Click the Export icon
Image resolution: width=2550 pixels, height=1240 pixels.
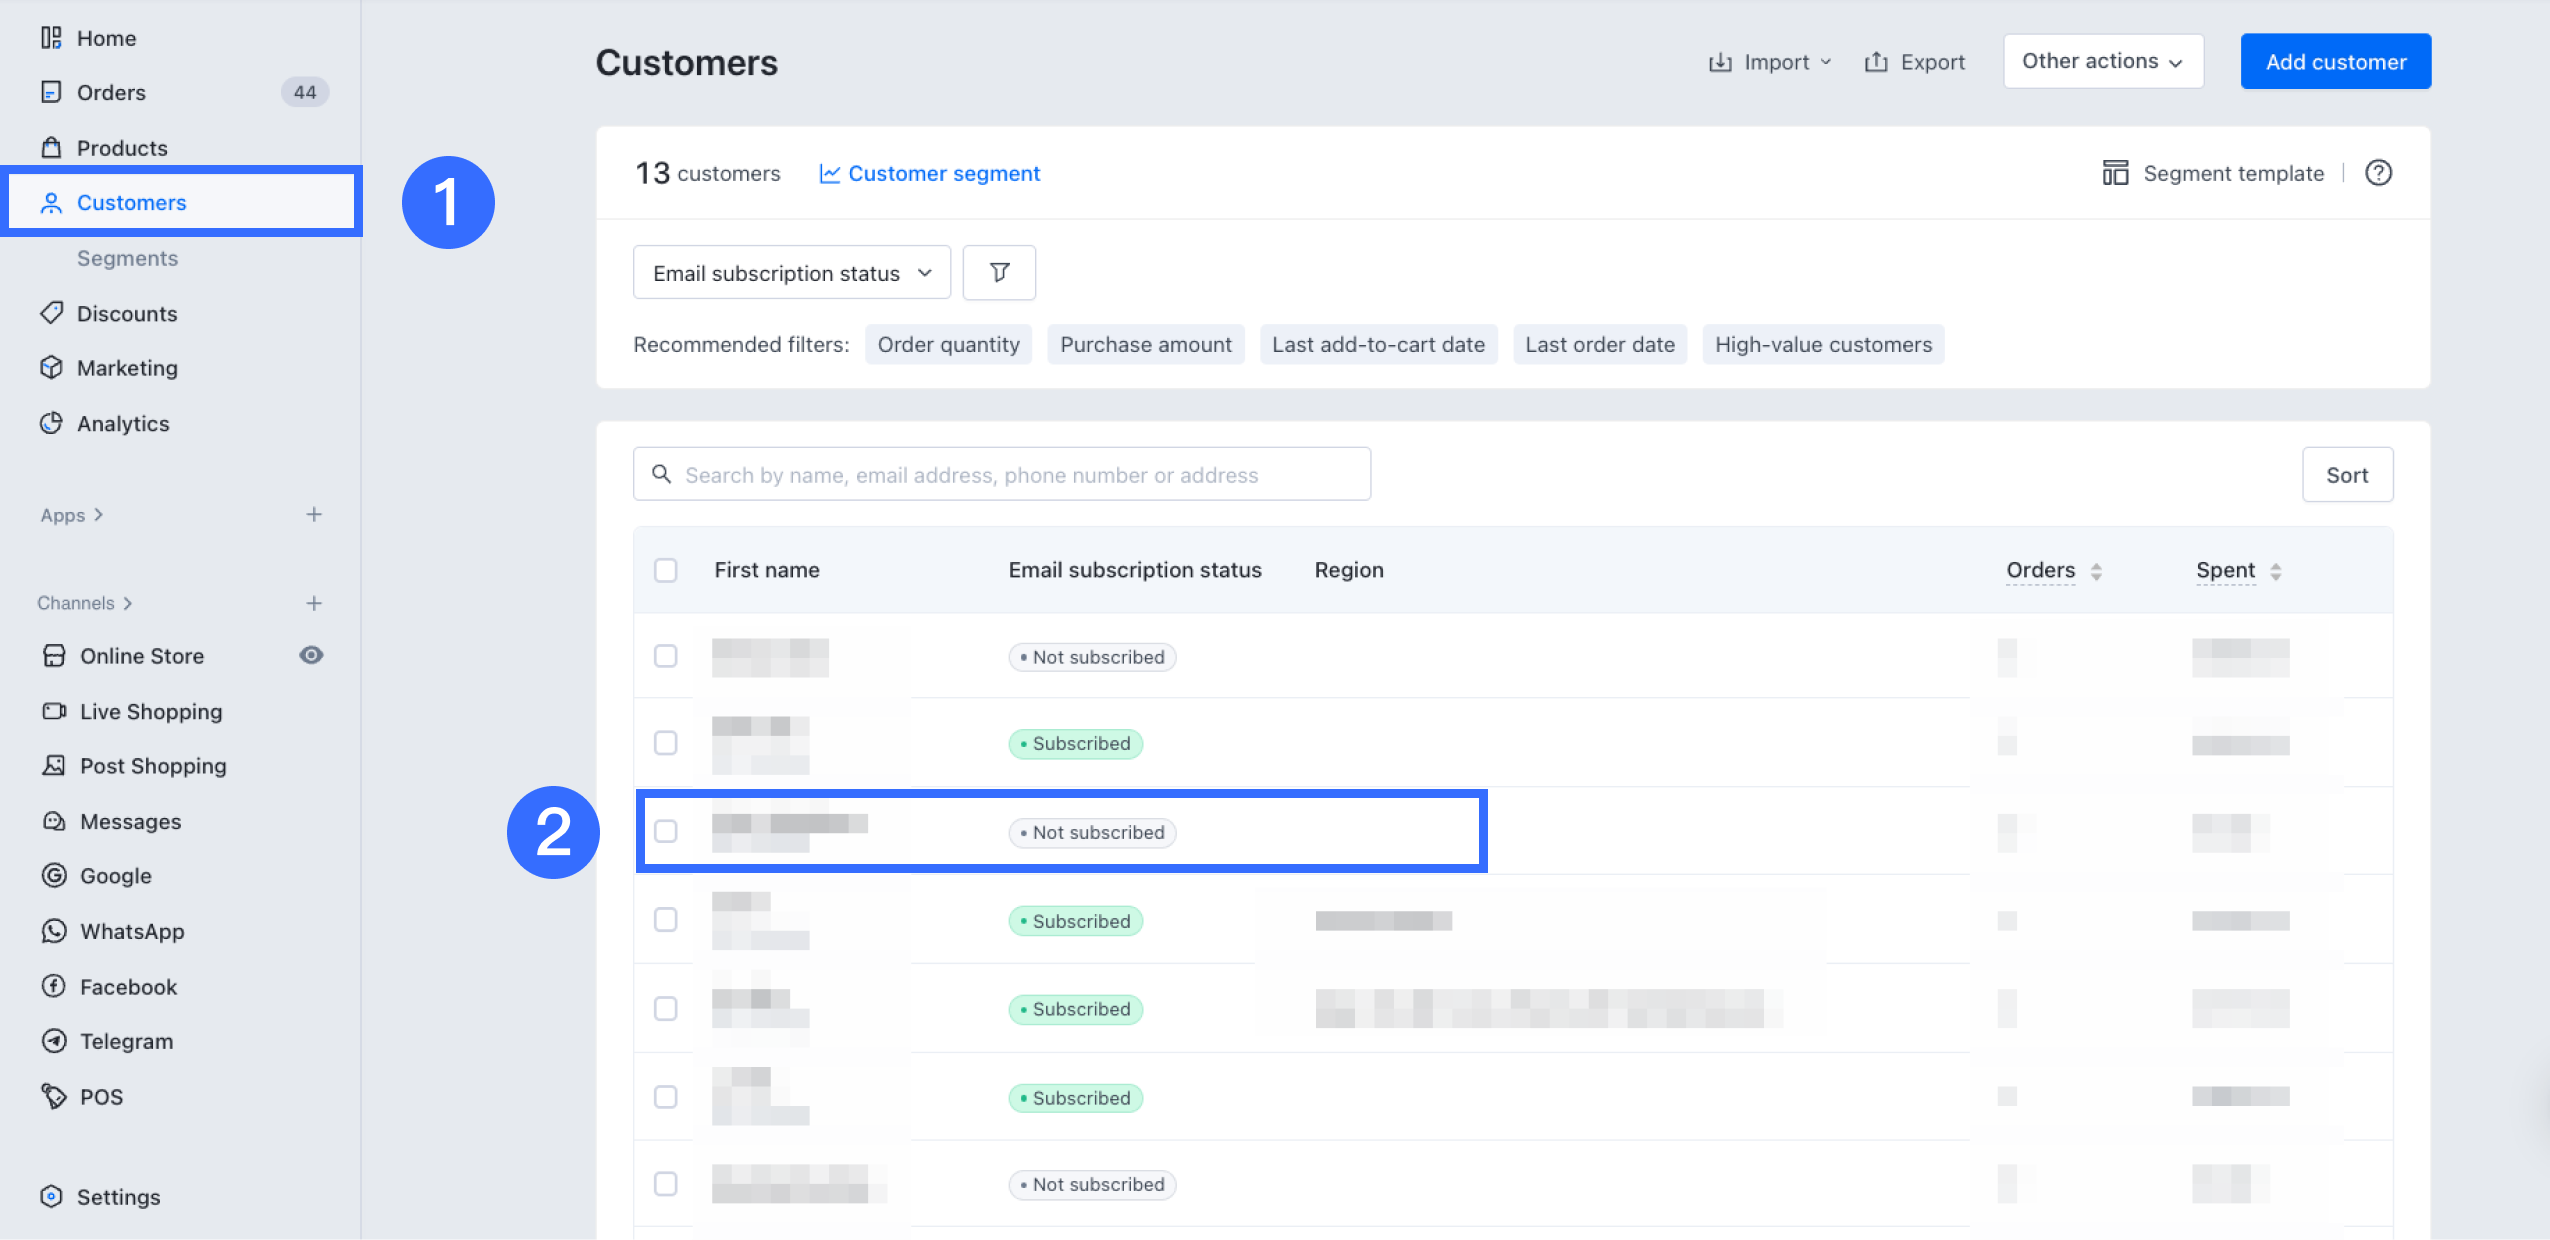click(1876, 62)
